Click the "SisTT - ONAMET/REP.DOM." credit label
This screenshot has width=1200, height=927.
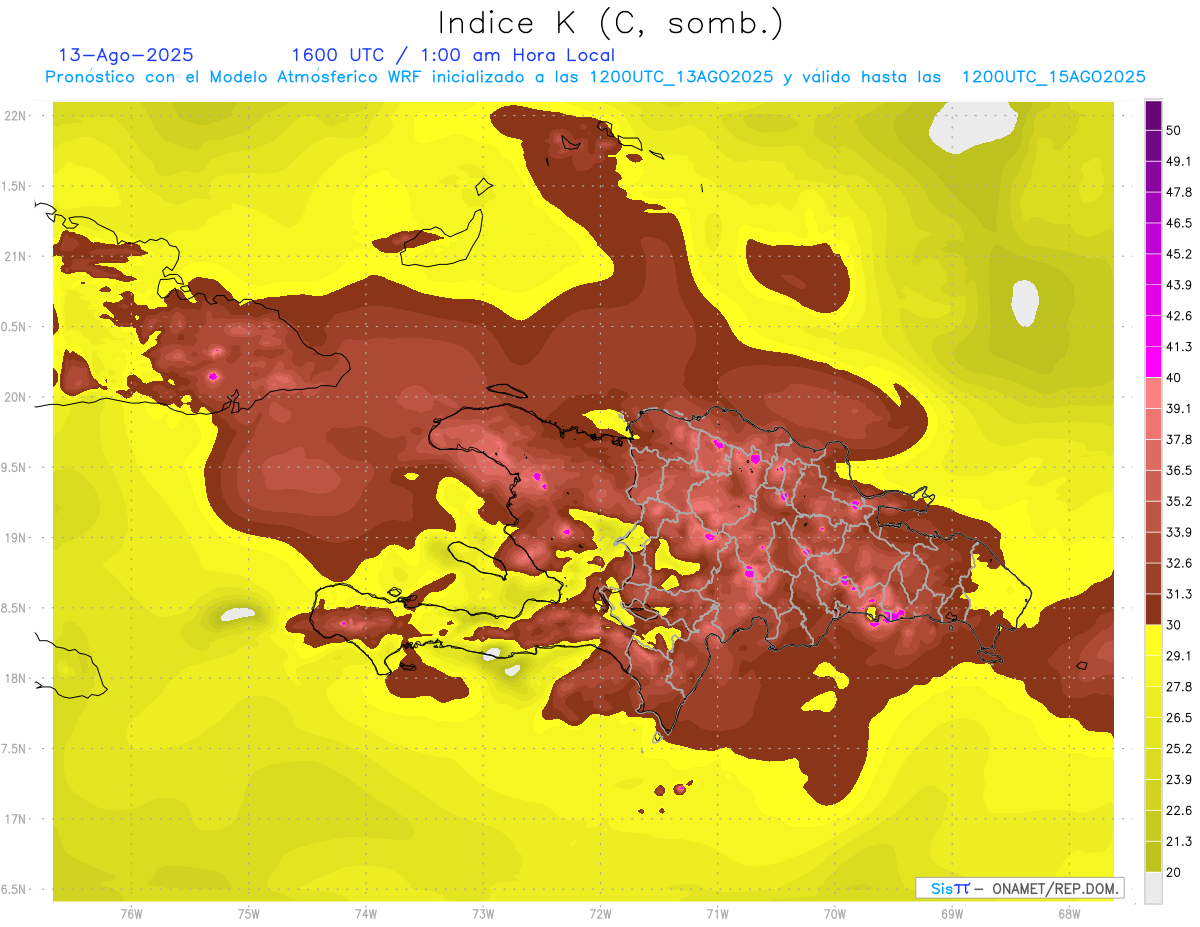[1019, 888]
